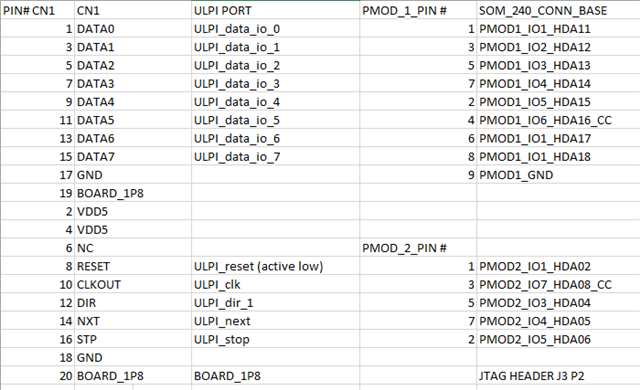Select the SOM_240_CONN_BASE header cell

pos(558,10)
